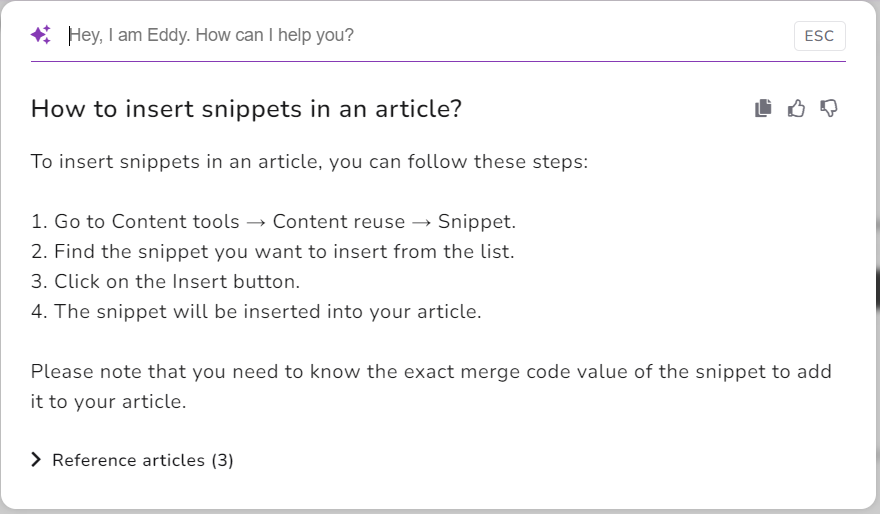
Task: Click step 4 about the inserted snippet
Action: [x=256, y=312]
